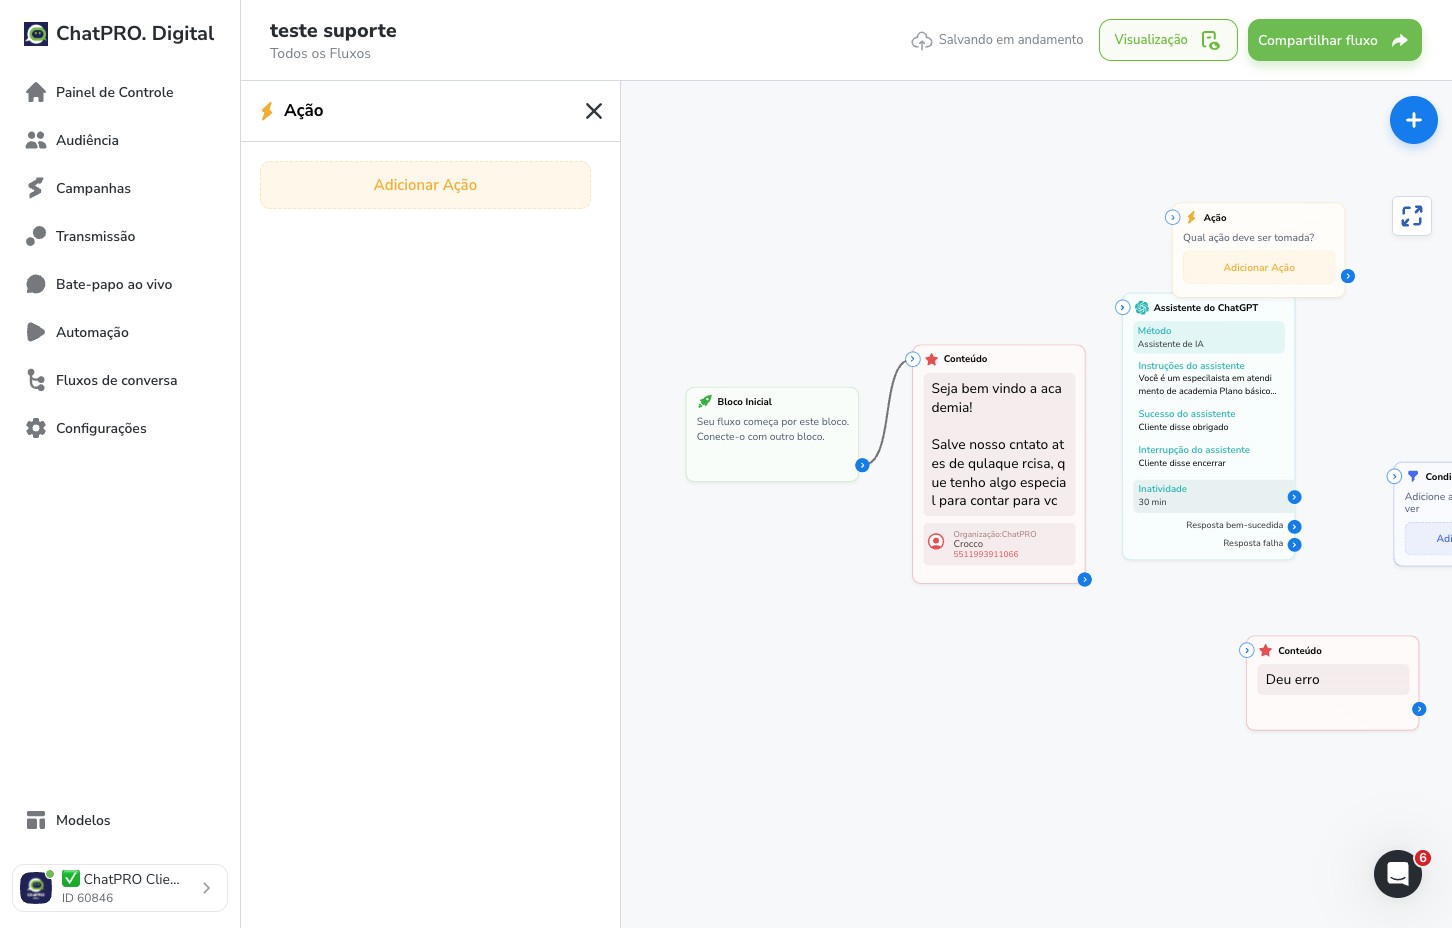Screen dimensions: 1452x928
Task: Click the Campanhas sidebar icon
Action: (36, 188)
